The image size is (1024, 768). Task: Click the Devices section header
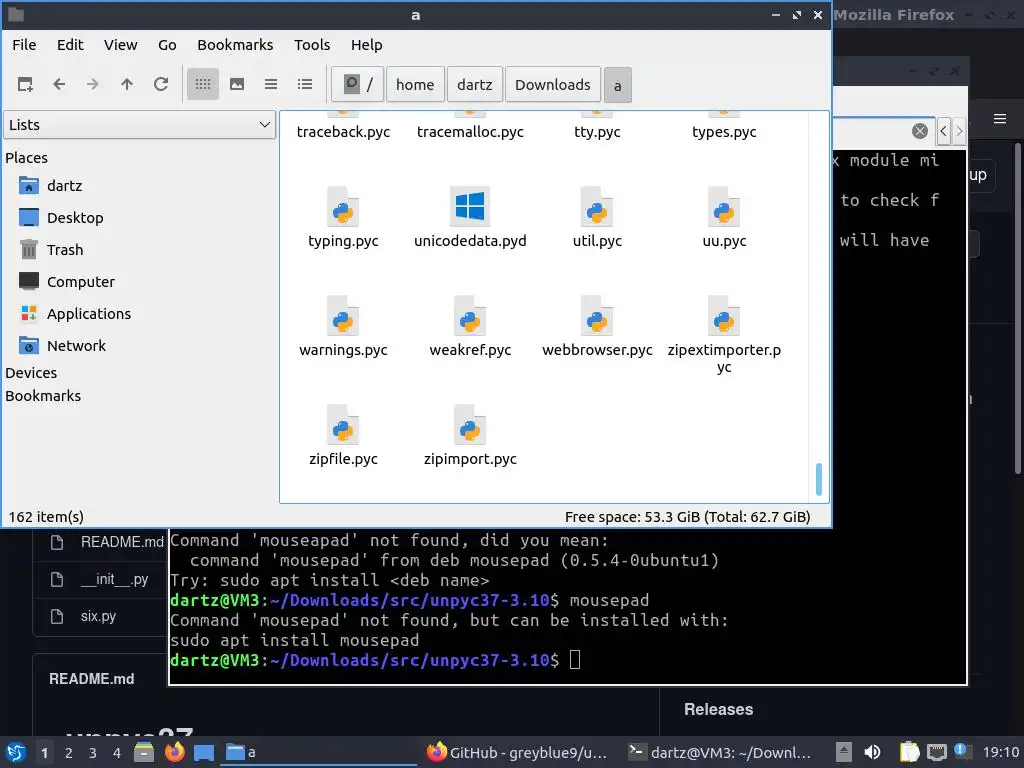[31, 373]
